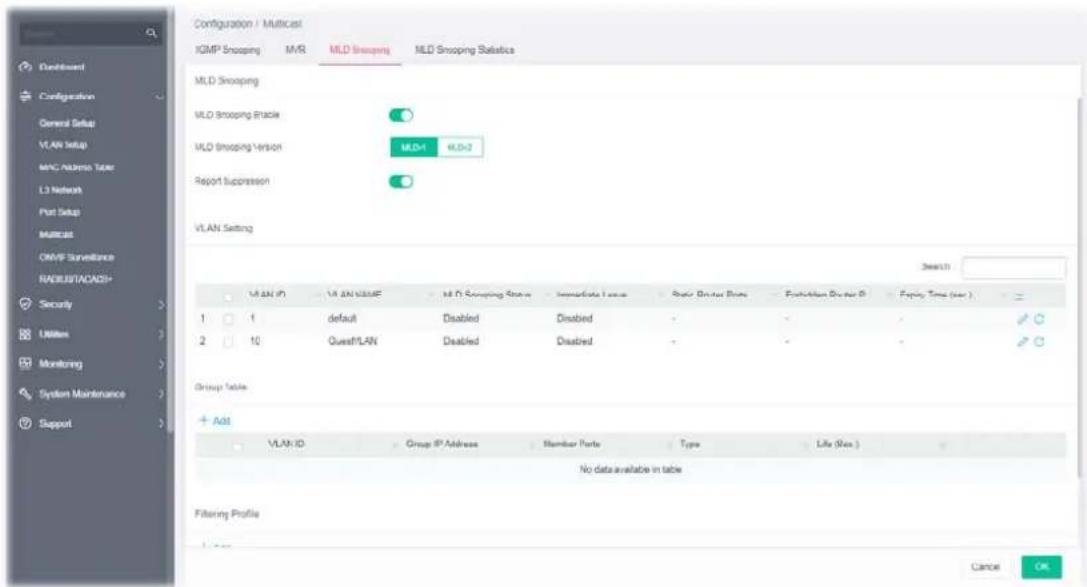Click the Security shield icon in sidebar
1087x587 pixels.
26,304
